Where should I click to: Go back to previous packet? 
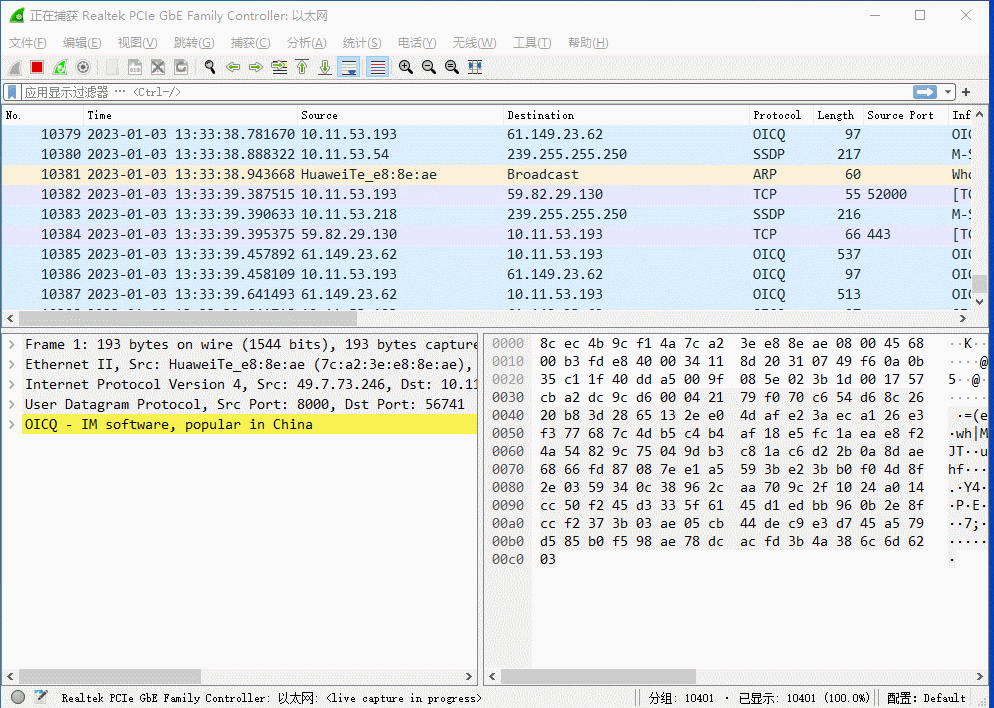(233, 67)
